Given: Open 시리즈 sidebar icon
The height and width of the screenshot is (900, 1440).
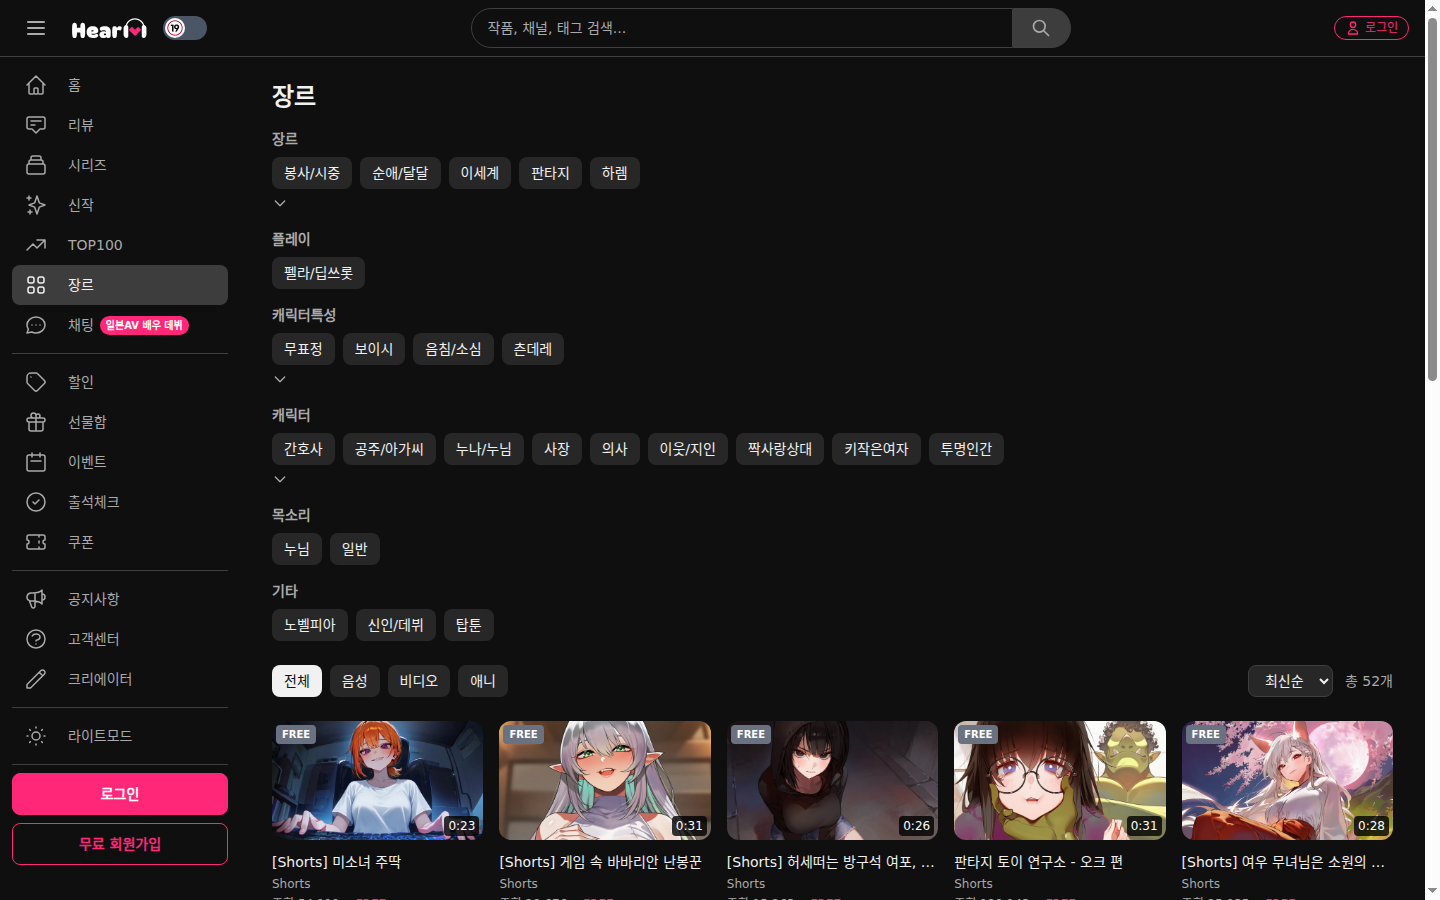Looking at the screenshot, I should click(36, 165).
